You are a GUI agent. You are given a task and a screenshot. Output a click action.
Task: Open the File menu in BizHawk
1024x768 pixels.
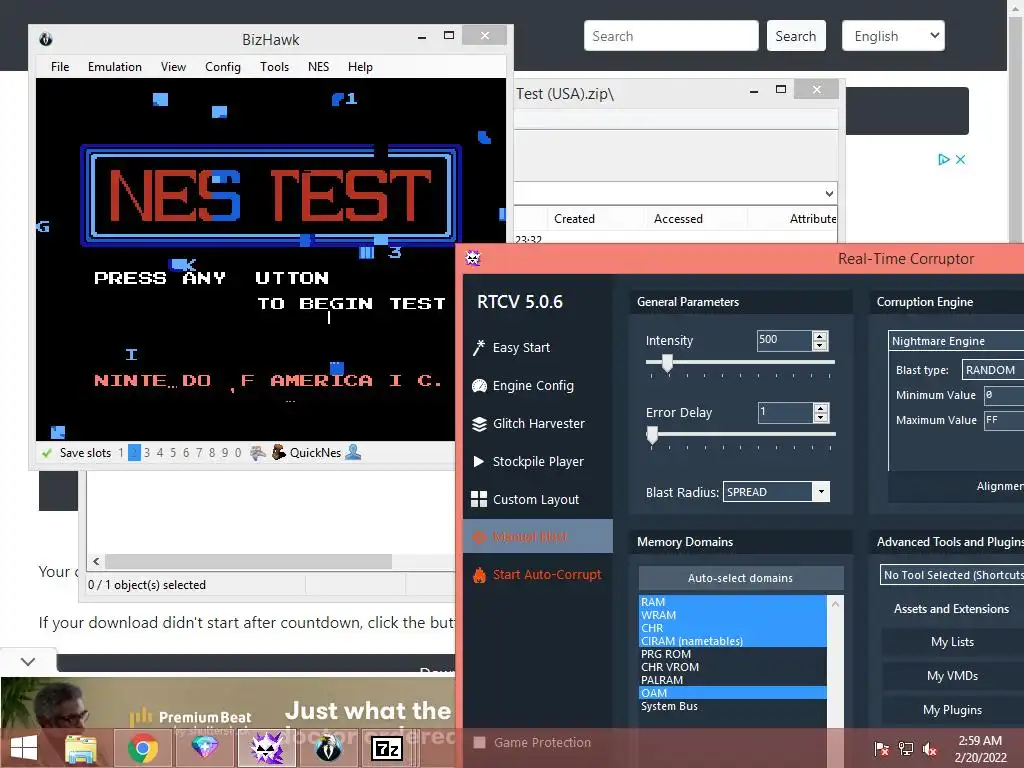click(60, 67)
